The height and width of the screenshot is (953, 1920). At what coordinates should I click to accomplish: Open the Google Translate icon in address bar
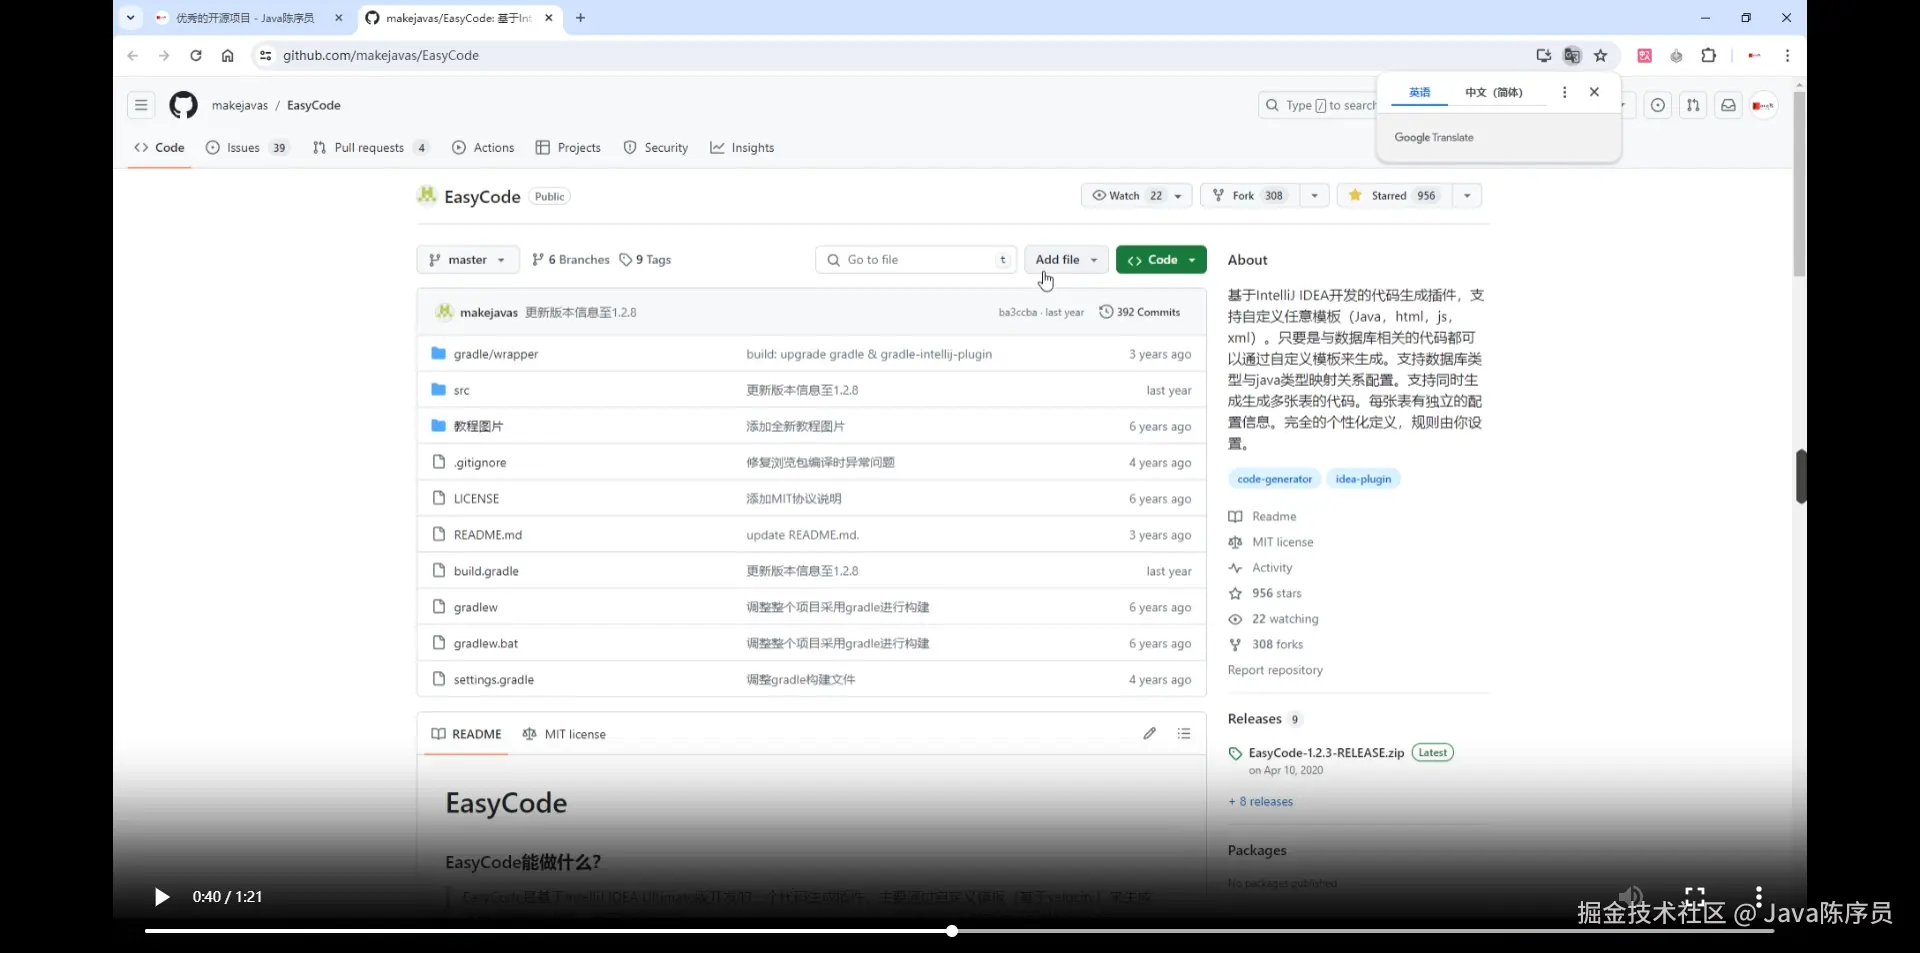pos(1572,56)
